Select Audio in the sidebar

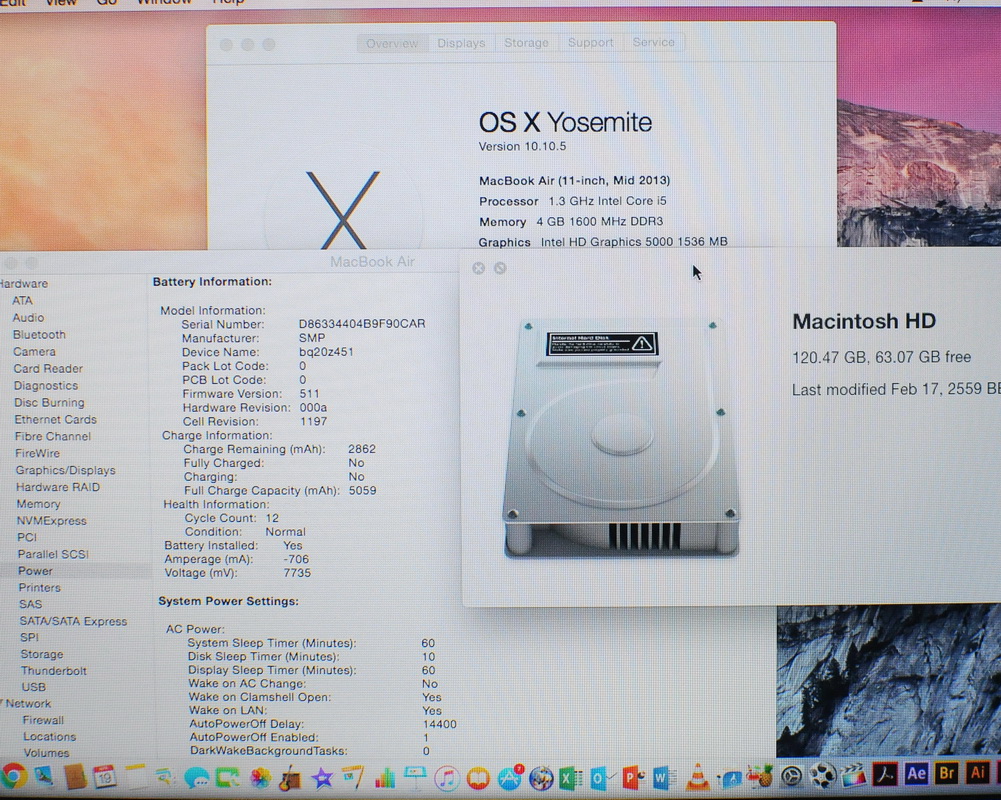pos(28,317)
